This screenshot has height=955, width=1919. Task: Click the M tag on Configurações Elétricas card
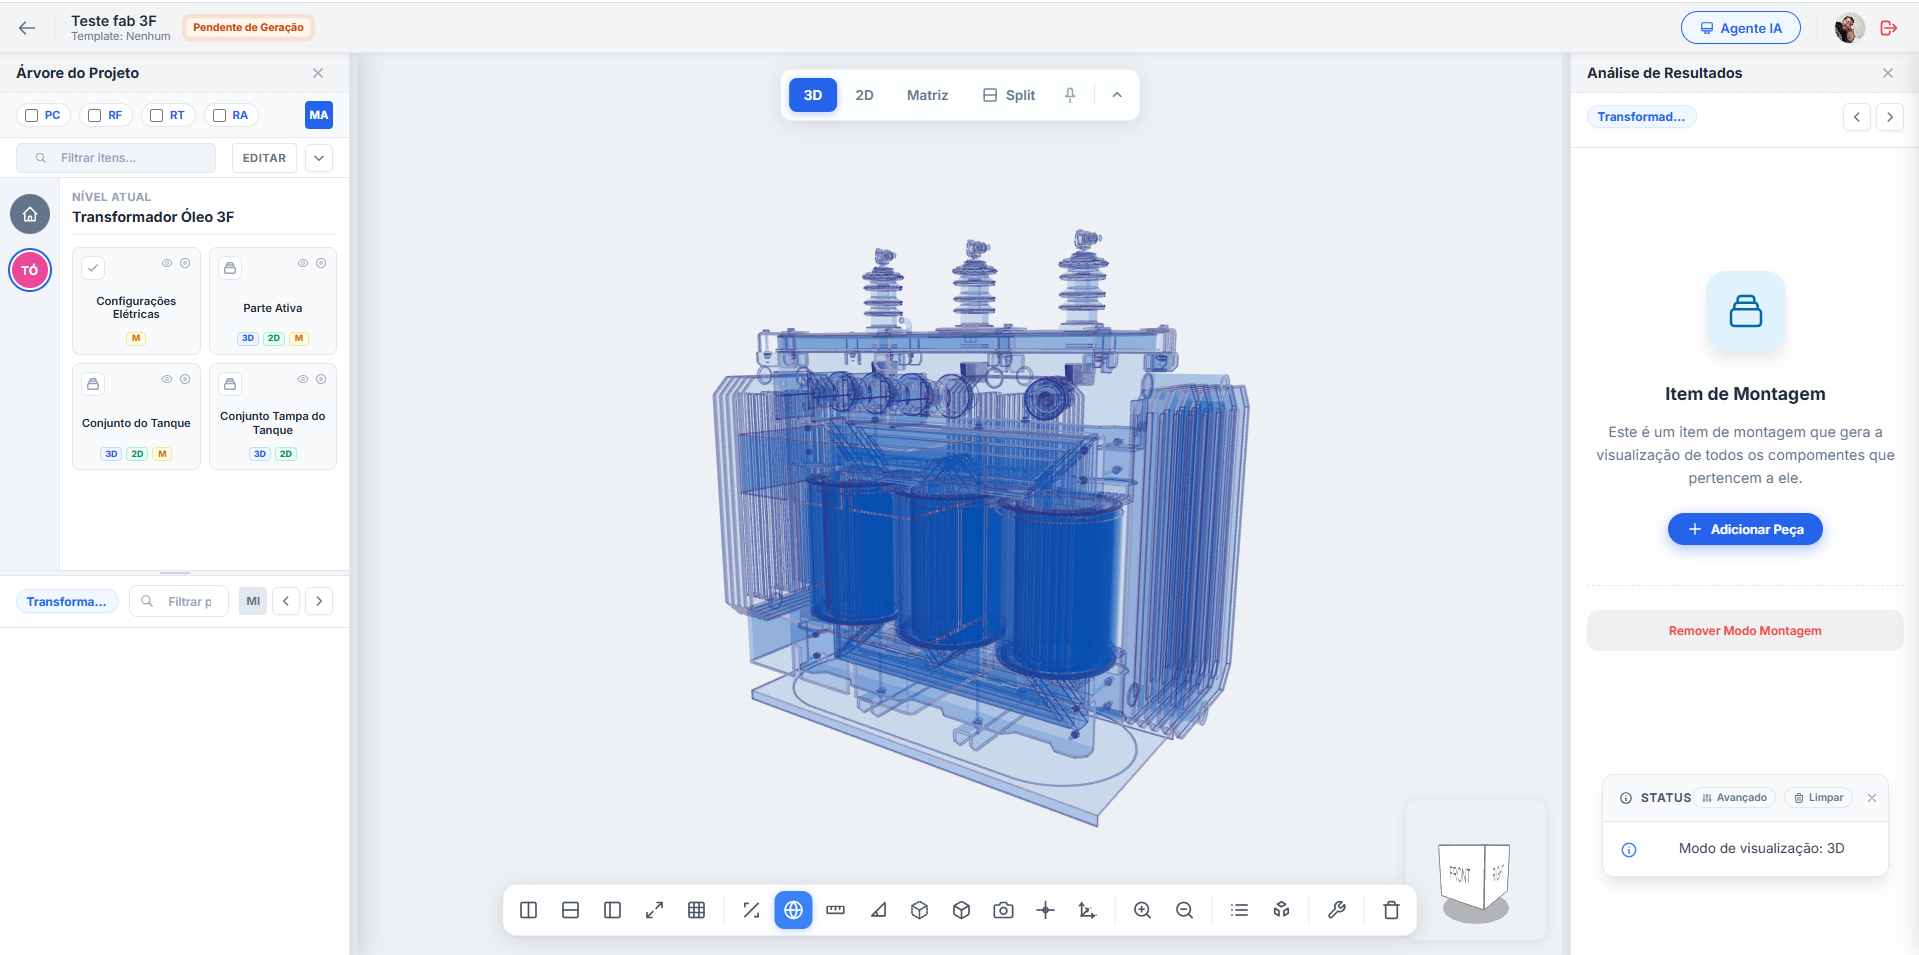point(136,338)
